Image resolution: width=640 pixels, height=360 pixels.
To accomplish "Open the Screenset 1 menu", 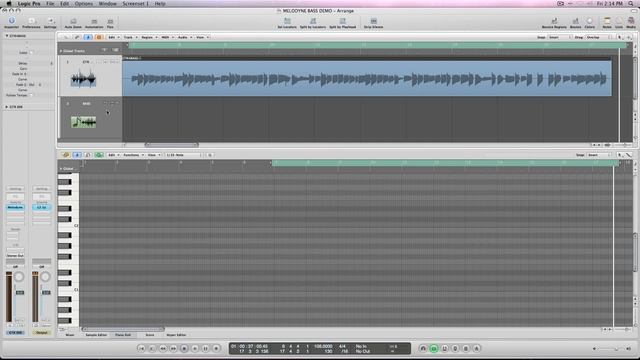I will click(x=136, y=4).
